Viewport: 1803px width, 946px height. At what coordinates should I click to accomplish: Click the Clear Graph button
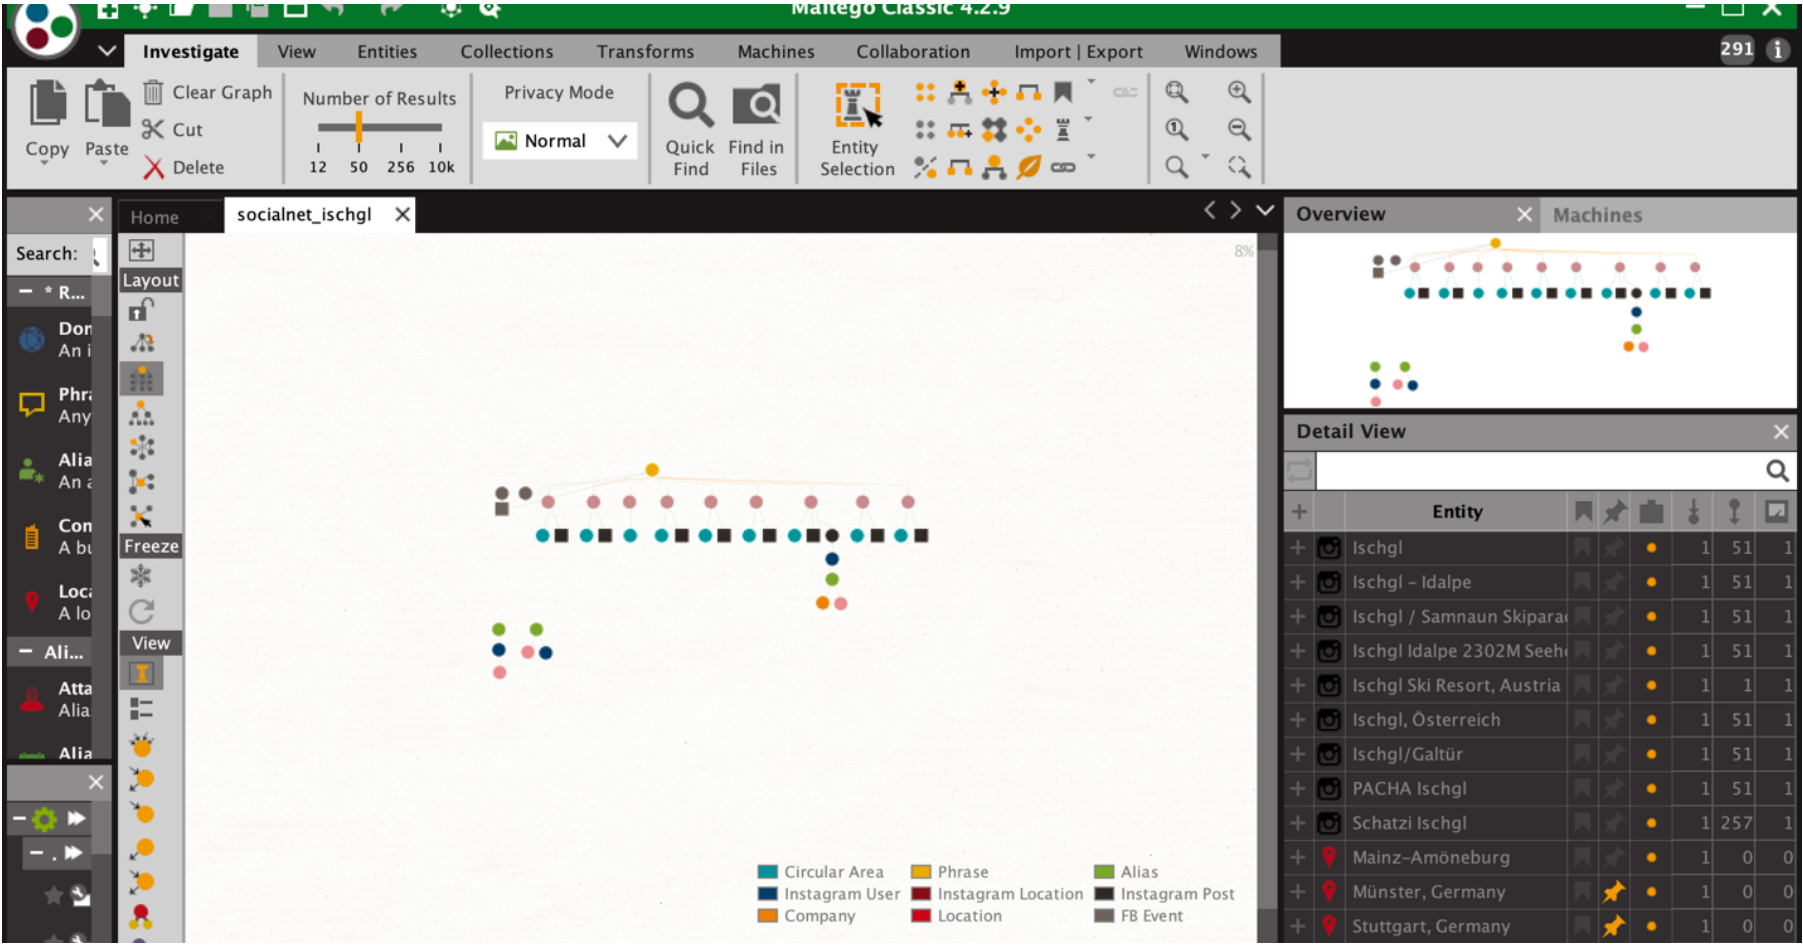[x=207, y=92]
